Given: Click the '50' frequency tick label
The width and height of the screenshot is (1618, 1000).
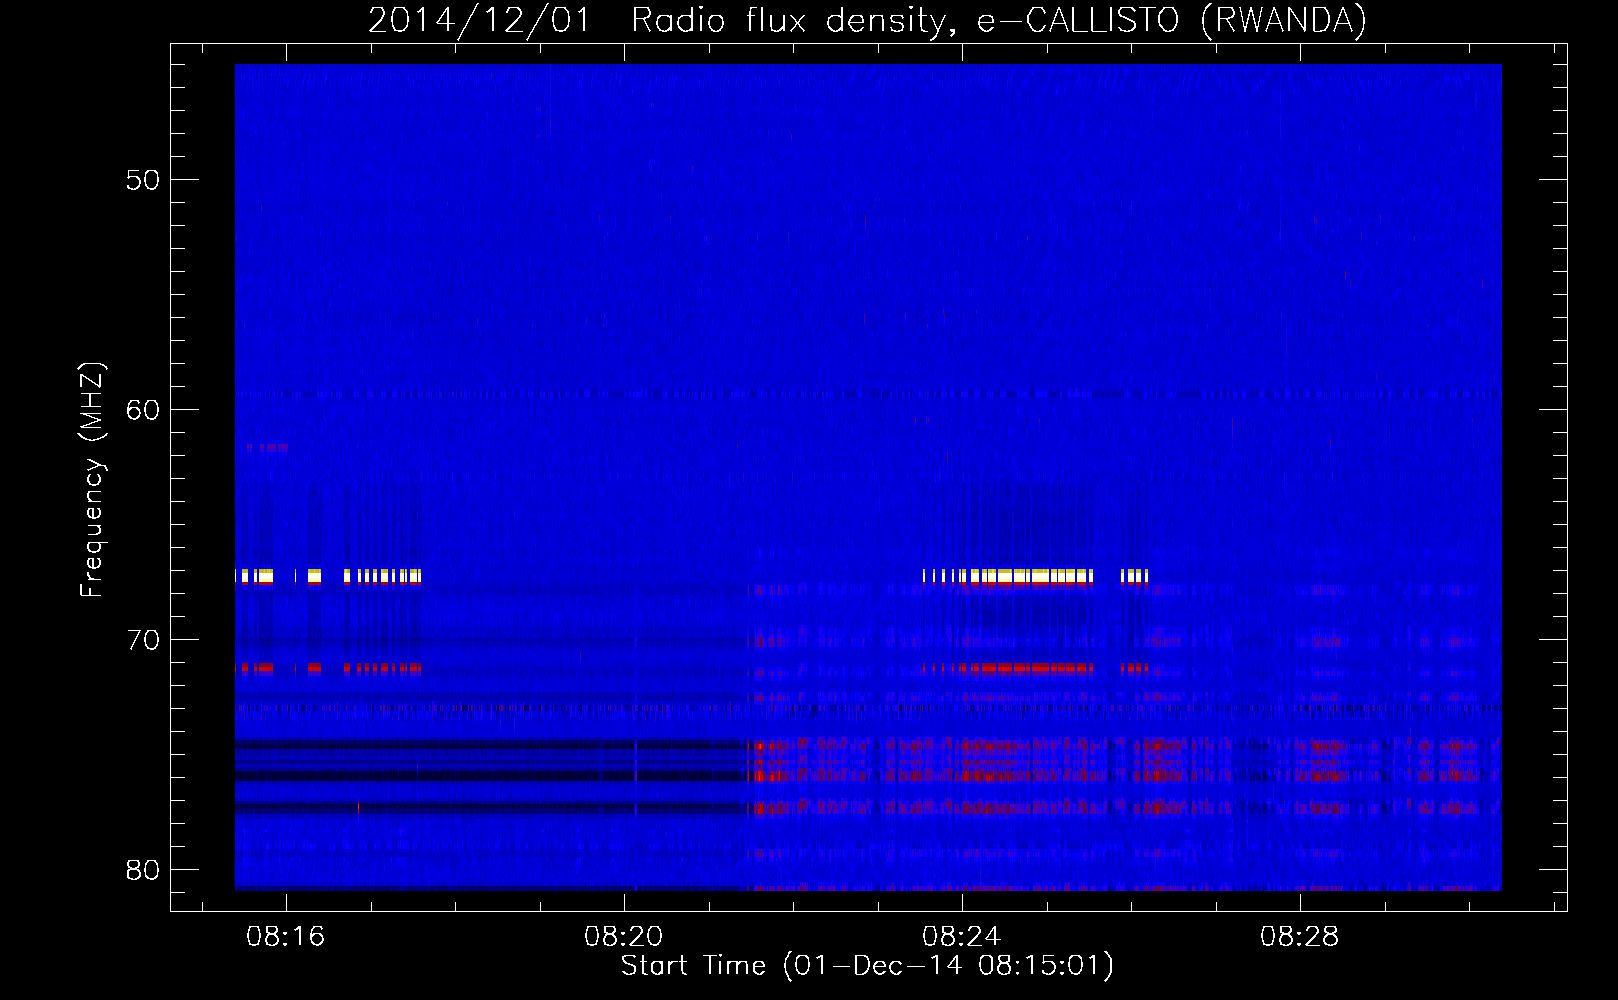Looking at the screenshot, I should (x=144, y=180).
